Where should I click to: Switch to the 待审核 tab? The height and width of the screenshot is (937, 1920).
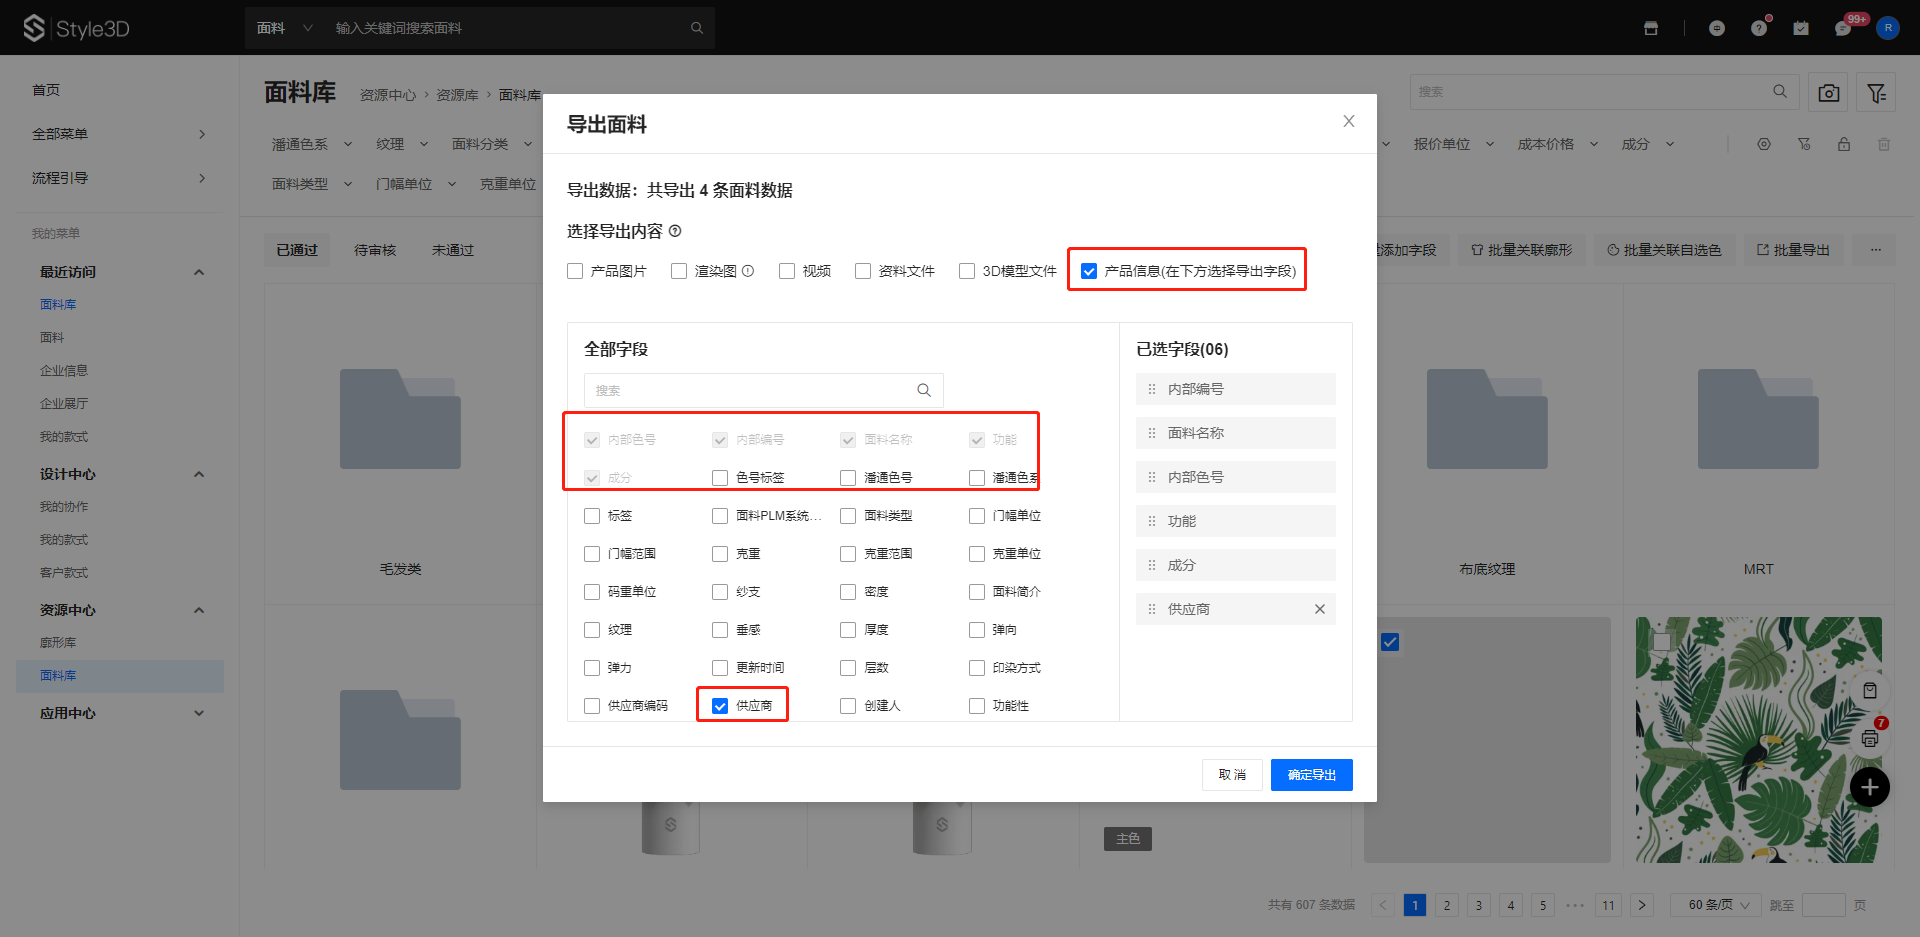pos(375,250)
